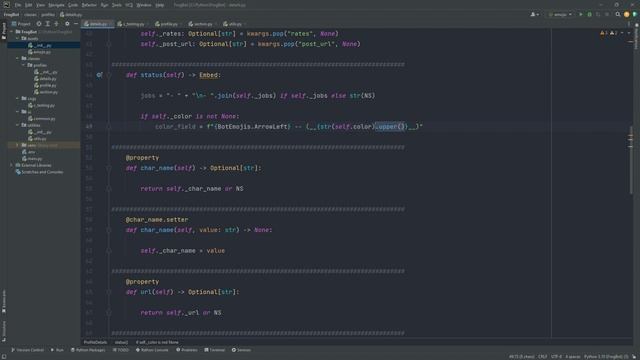
Task: Collapse the FrogBot root project folder
Action: [12, 31]
